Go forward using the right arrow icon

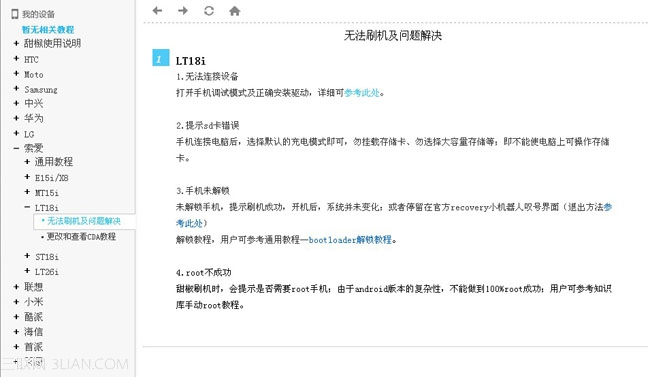(183, 11)
